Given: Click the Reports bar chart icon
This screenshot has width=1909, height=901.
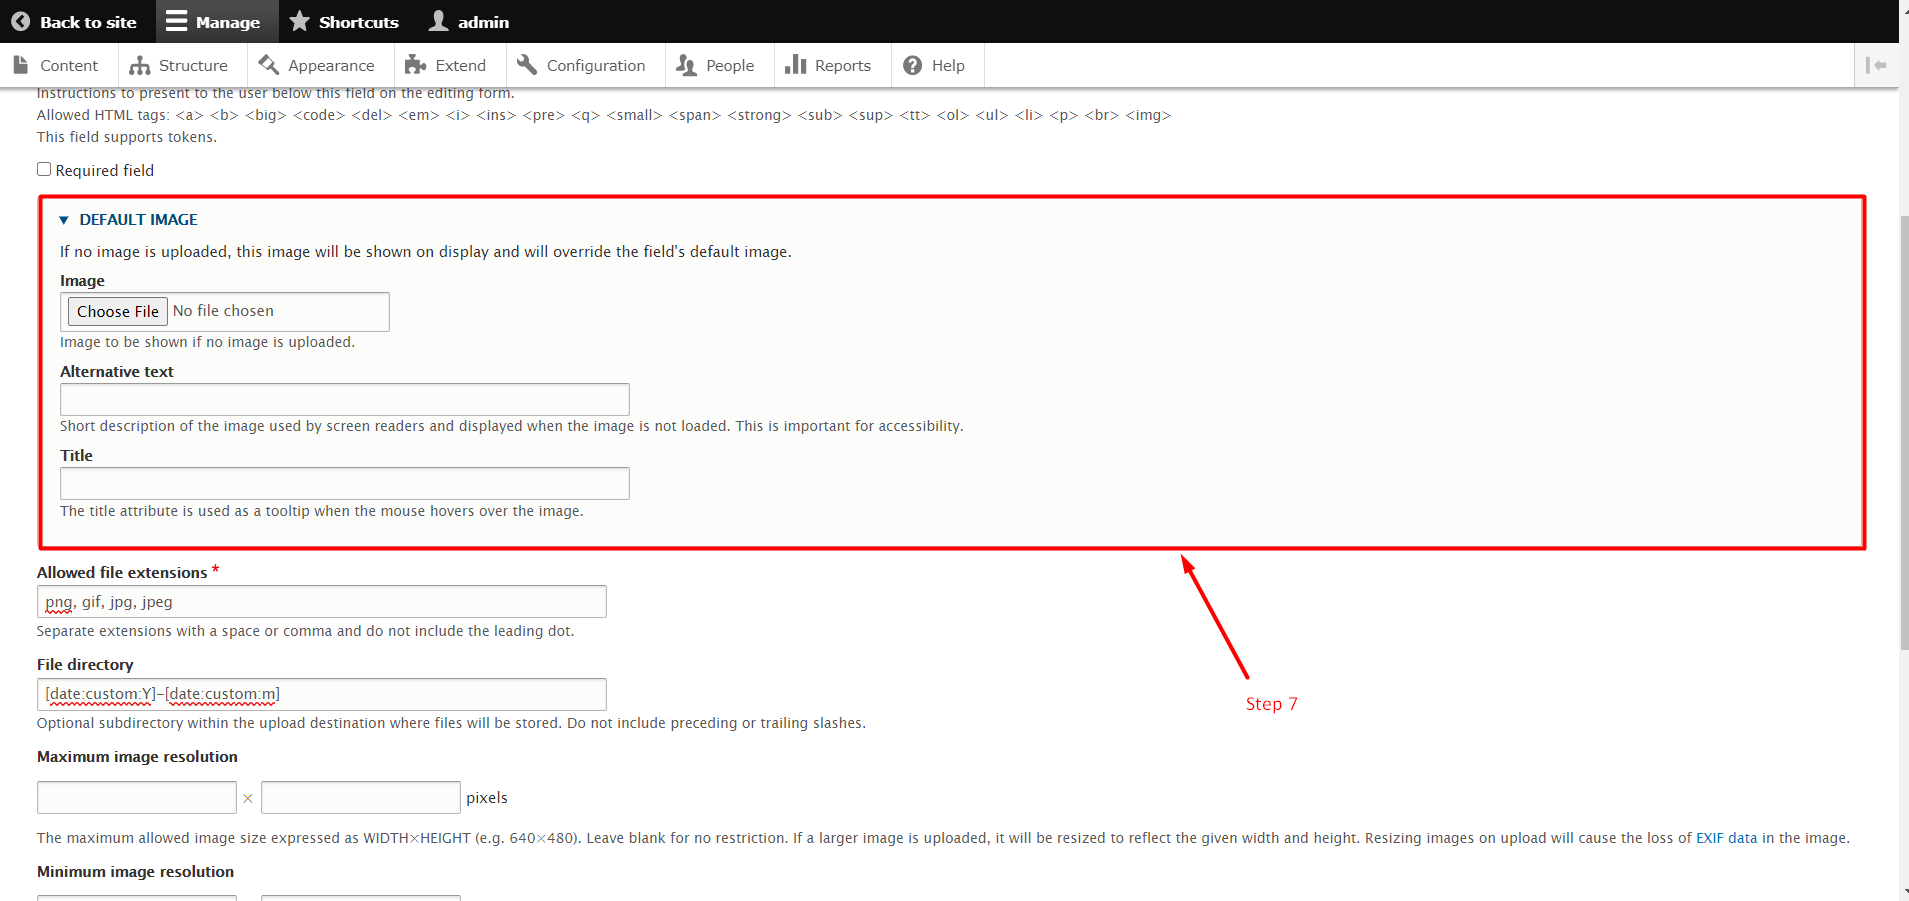Looking at the screenshot, I should [796, 65].
